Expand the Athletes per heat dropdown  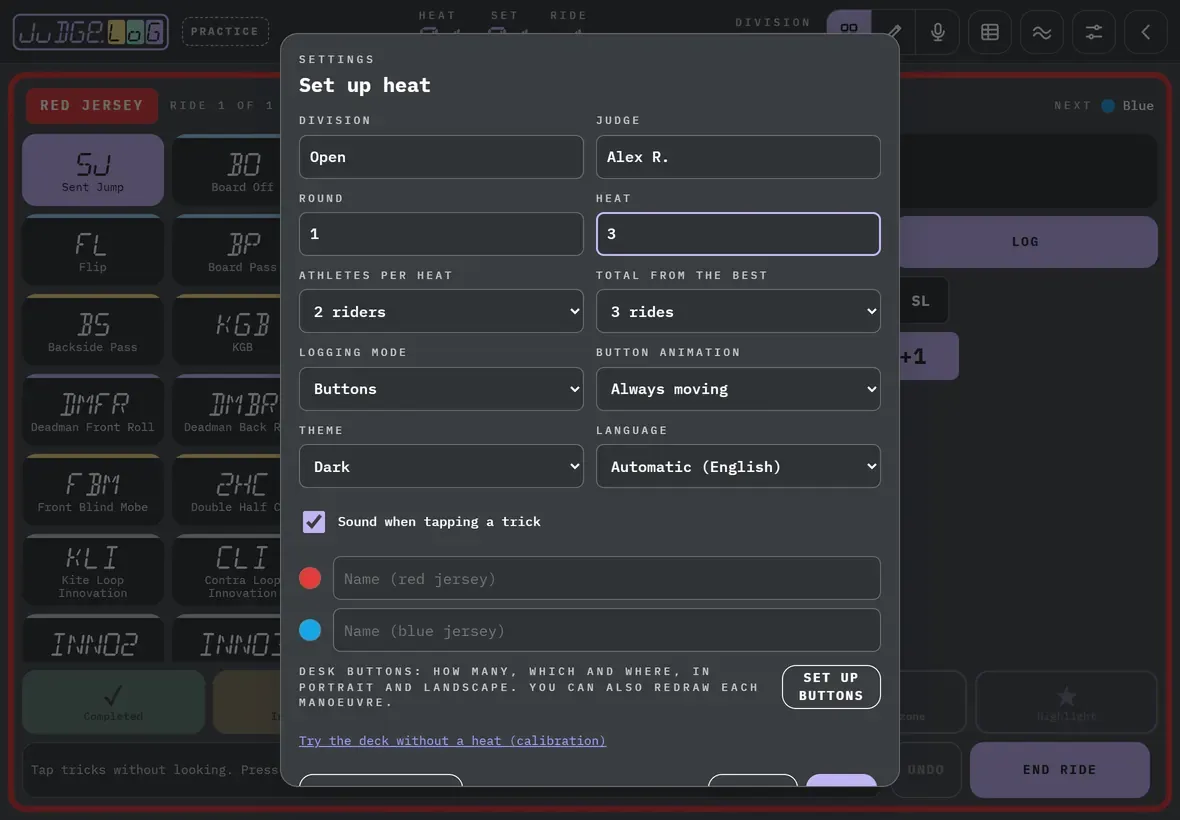pos(441,311)
